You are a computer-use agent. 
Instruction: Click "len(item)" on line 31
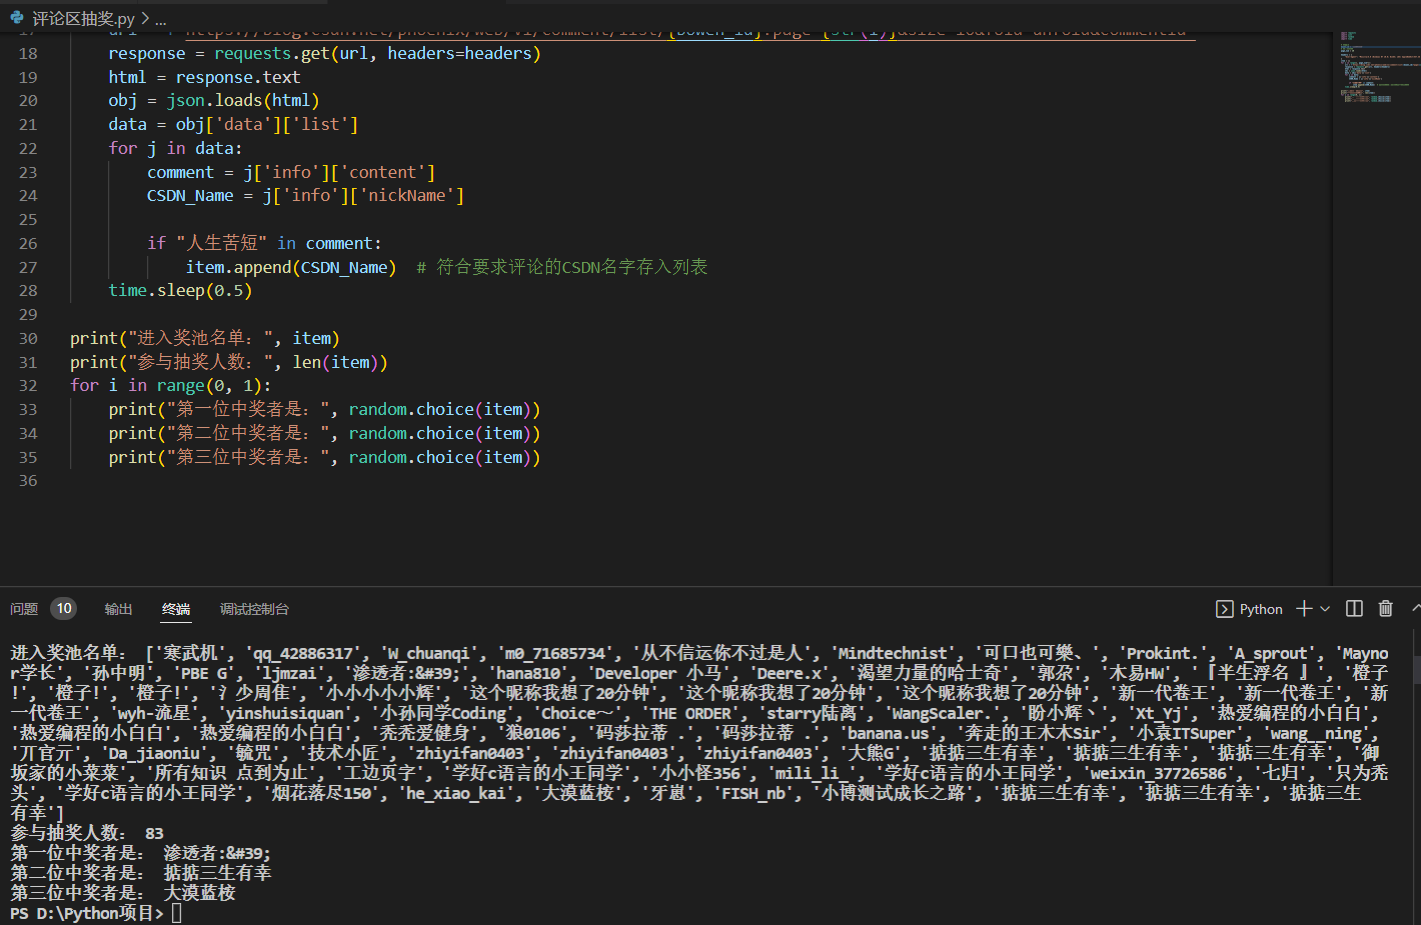[335, 362]
